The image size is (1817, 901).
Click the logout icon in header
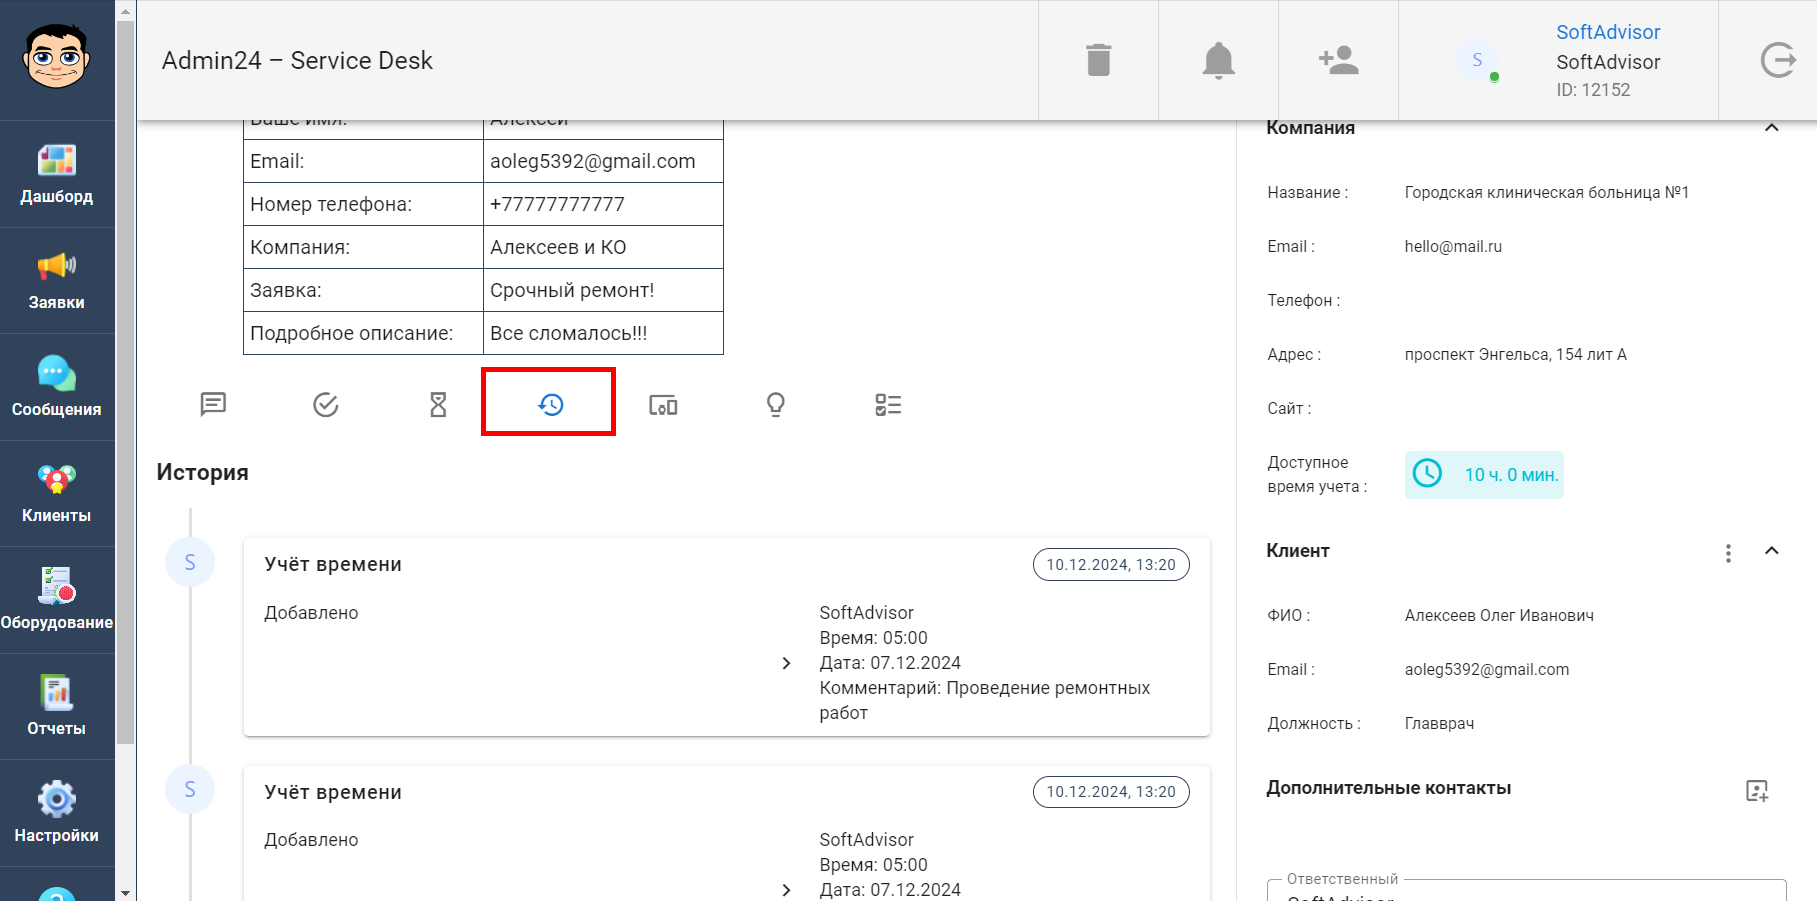point(1777,60)
